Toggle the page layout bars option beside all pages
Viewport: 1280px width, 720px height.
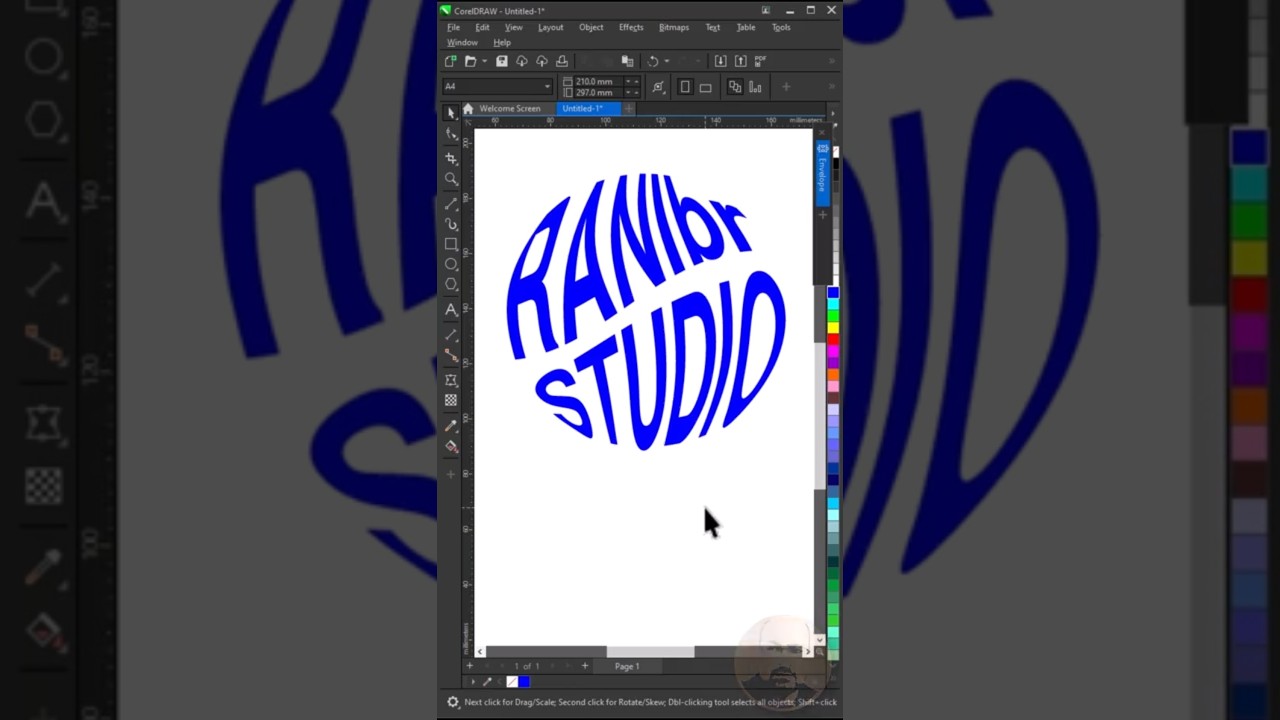[755, 87]
